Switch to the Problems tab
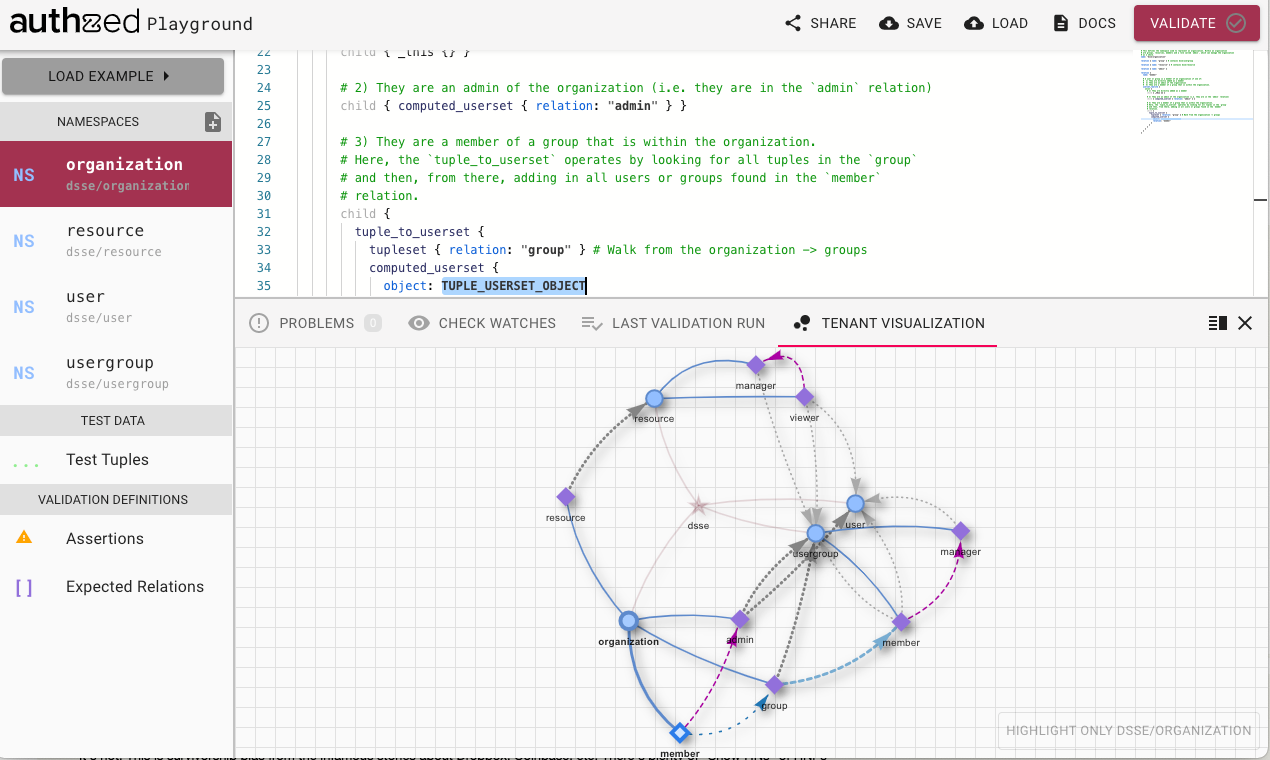 click(x=315, y=323)
